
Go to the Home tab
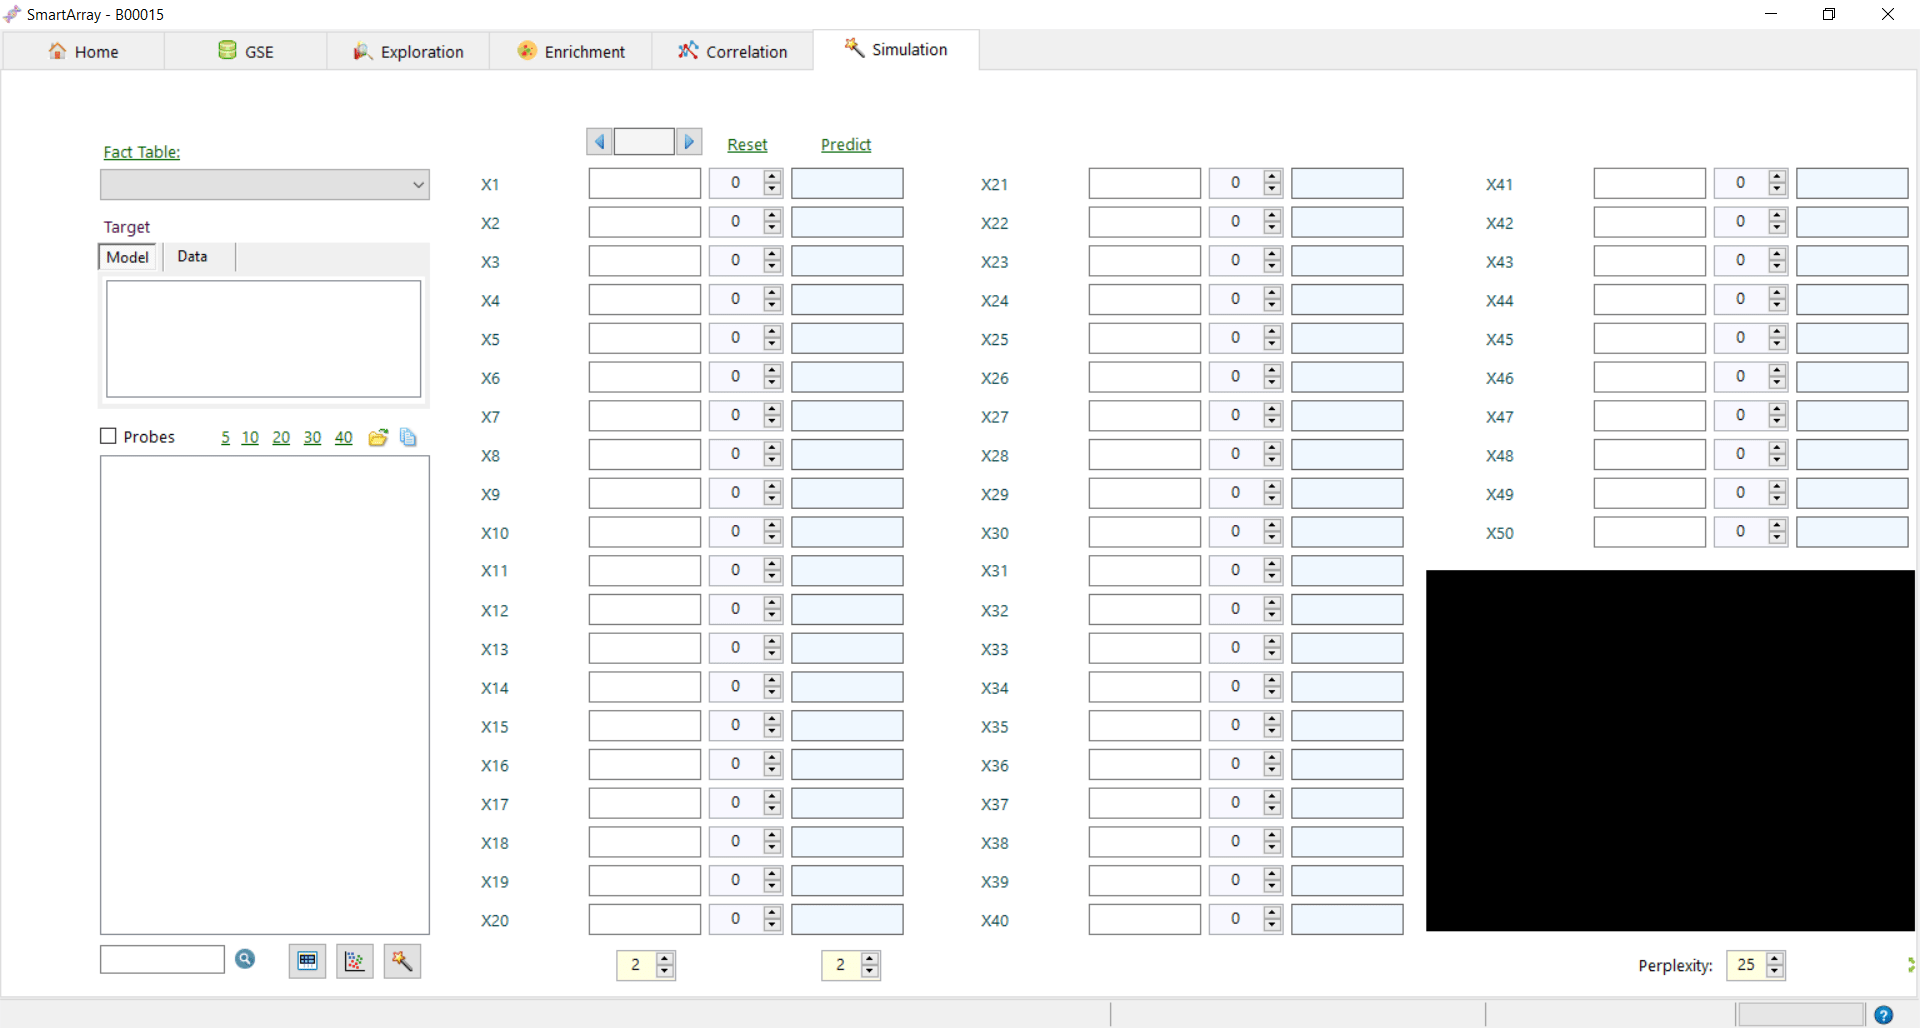pyautogui.click(x=84, y=51)
